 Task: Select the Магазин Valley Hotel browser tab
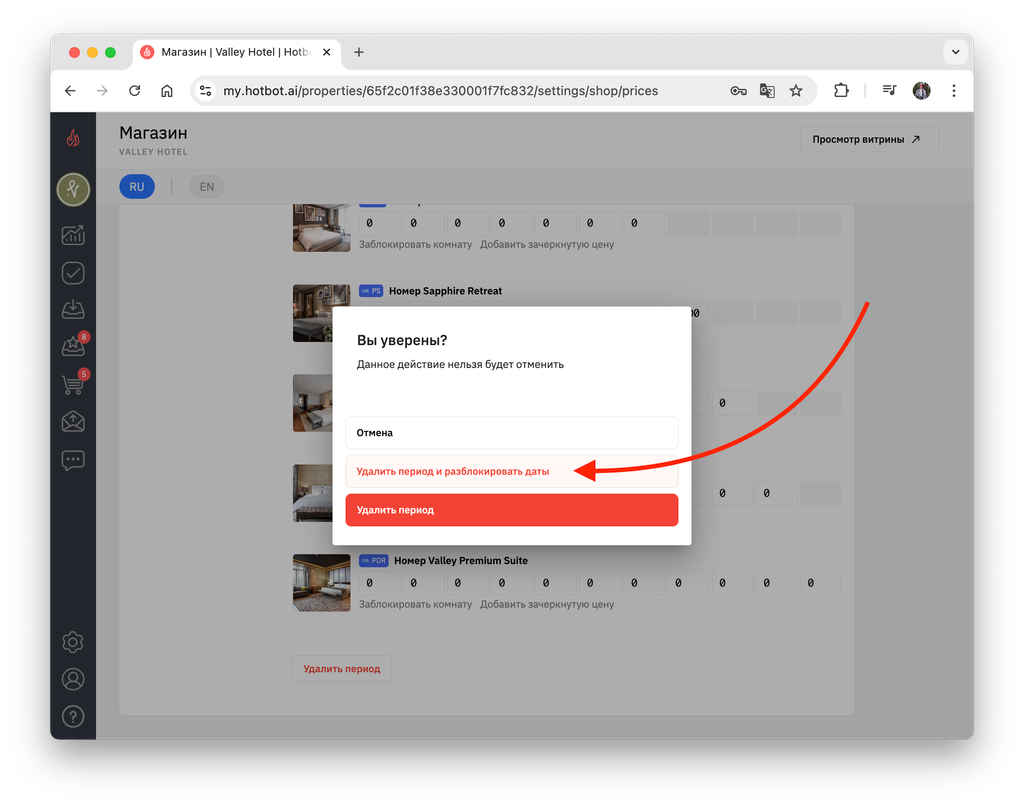coord(235,52)
